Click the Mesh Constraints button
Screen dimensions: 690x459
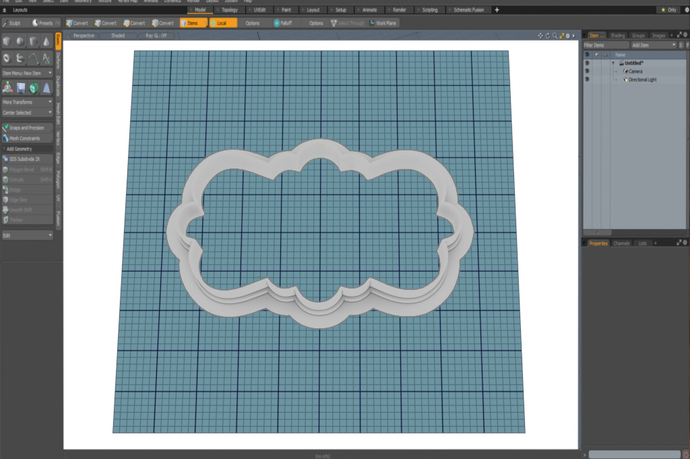pyautogui.click(x=27, y=138)
